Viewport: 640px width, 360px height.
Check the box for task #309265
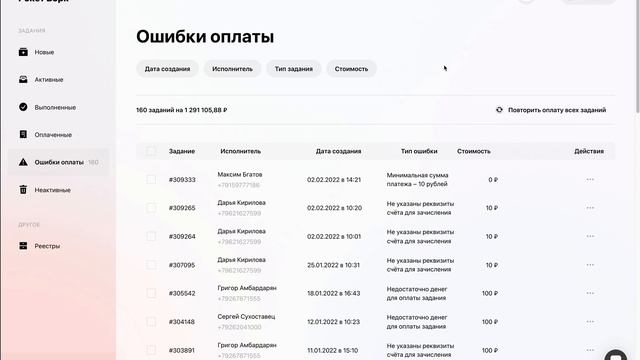[151, 208]
